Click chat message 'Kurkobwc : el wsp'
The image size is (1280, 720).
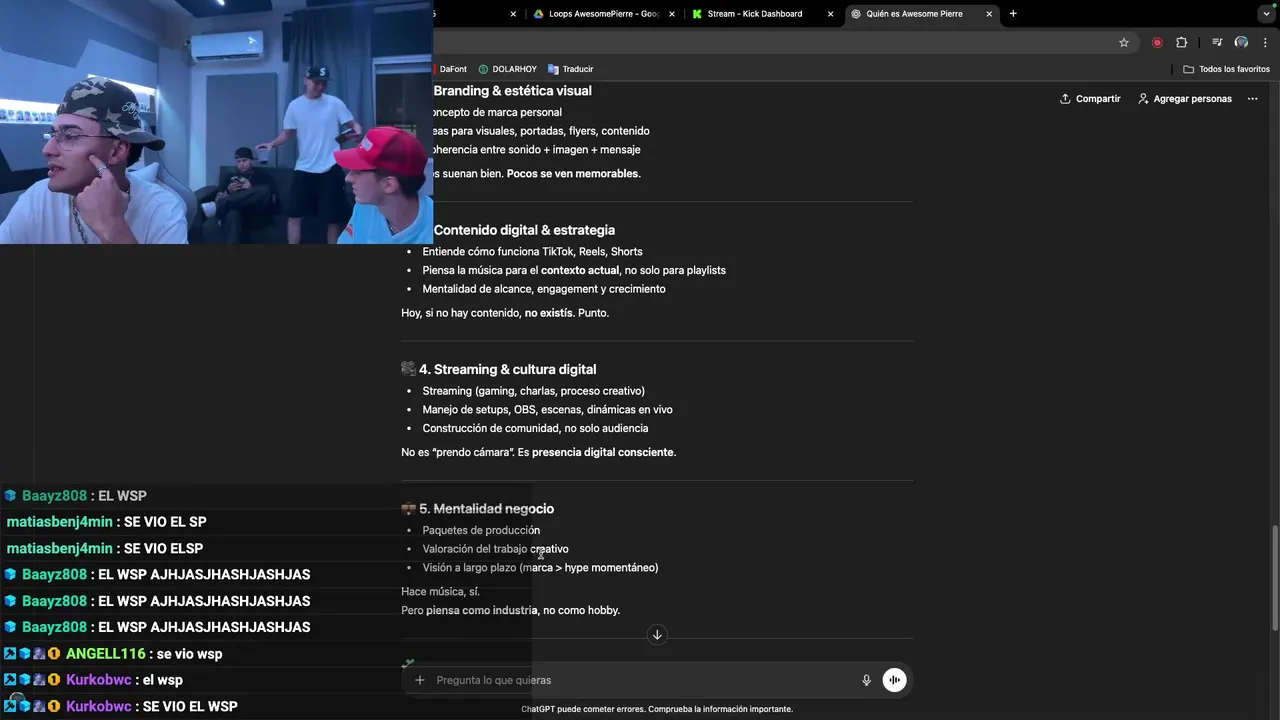click(x=93, y=680)
